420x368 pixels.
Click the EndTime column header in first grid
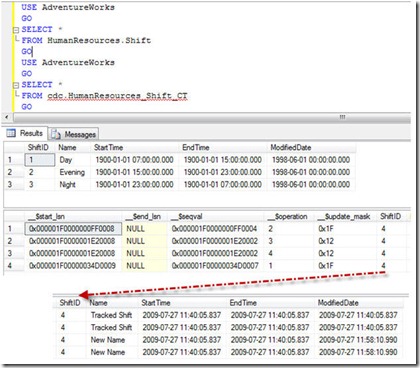pyautogui.click(x=222, y=148)
